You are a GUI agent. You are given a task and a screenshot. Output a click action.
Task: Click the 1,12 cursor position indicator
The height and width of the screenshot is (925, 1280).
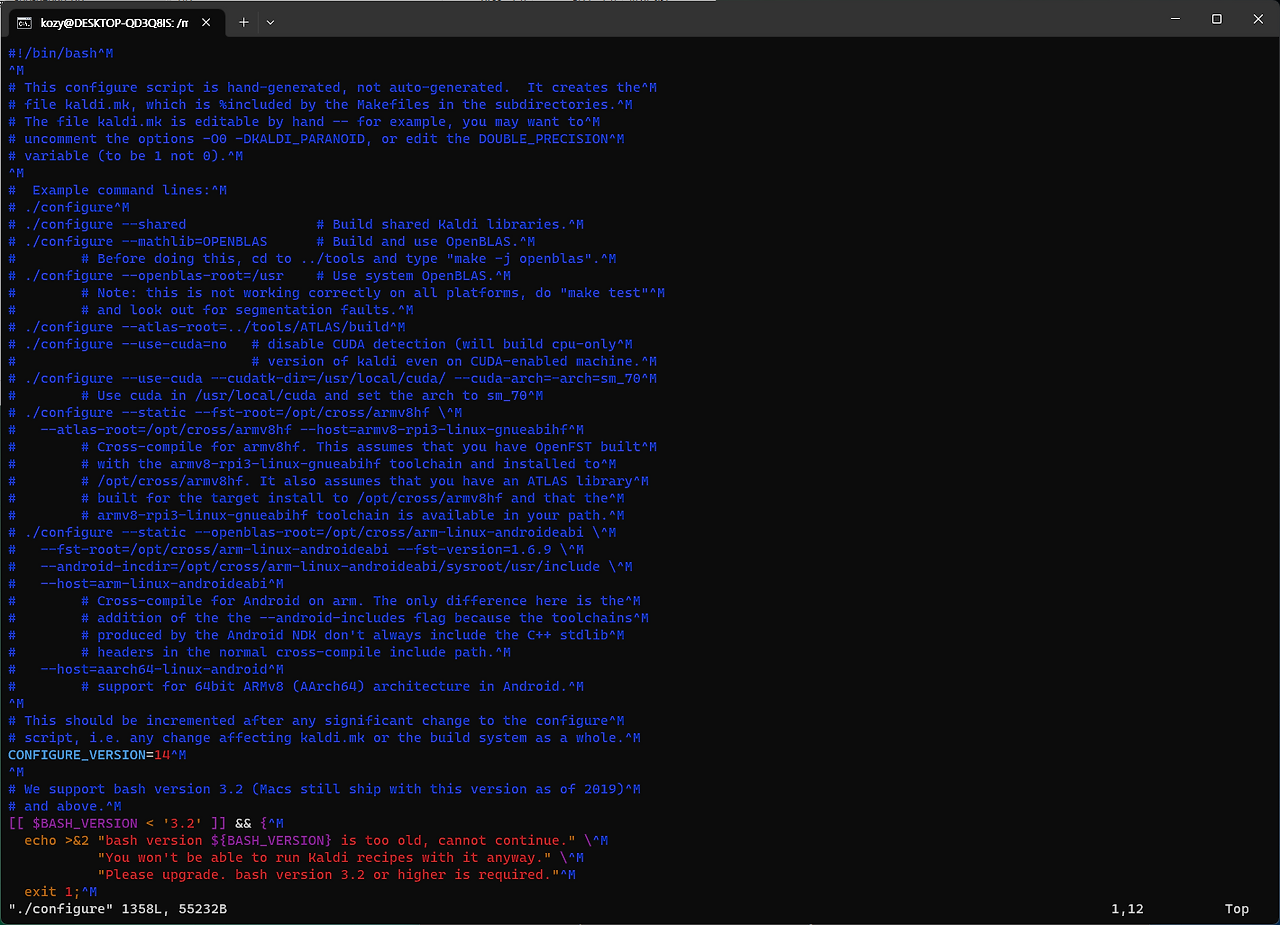click(x=1126, y=909)
